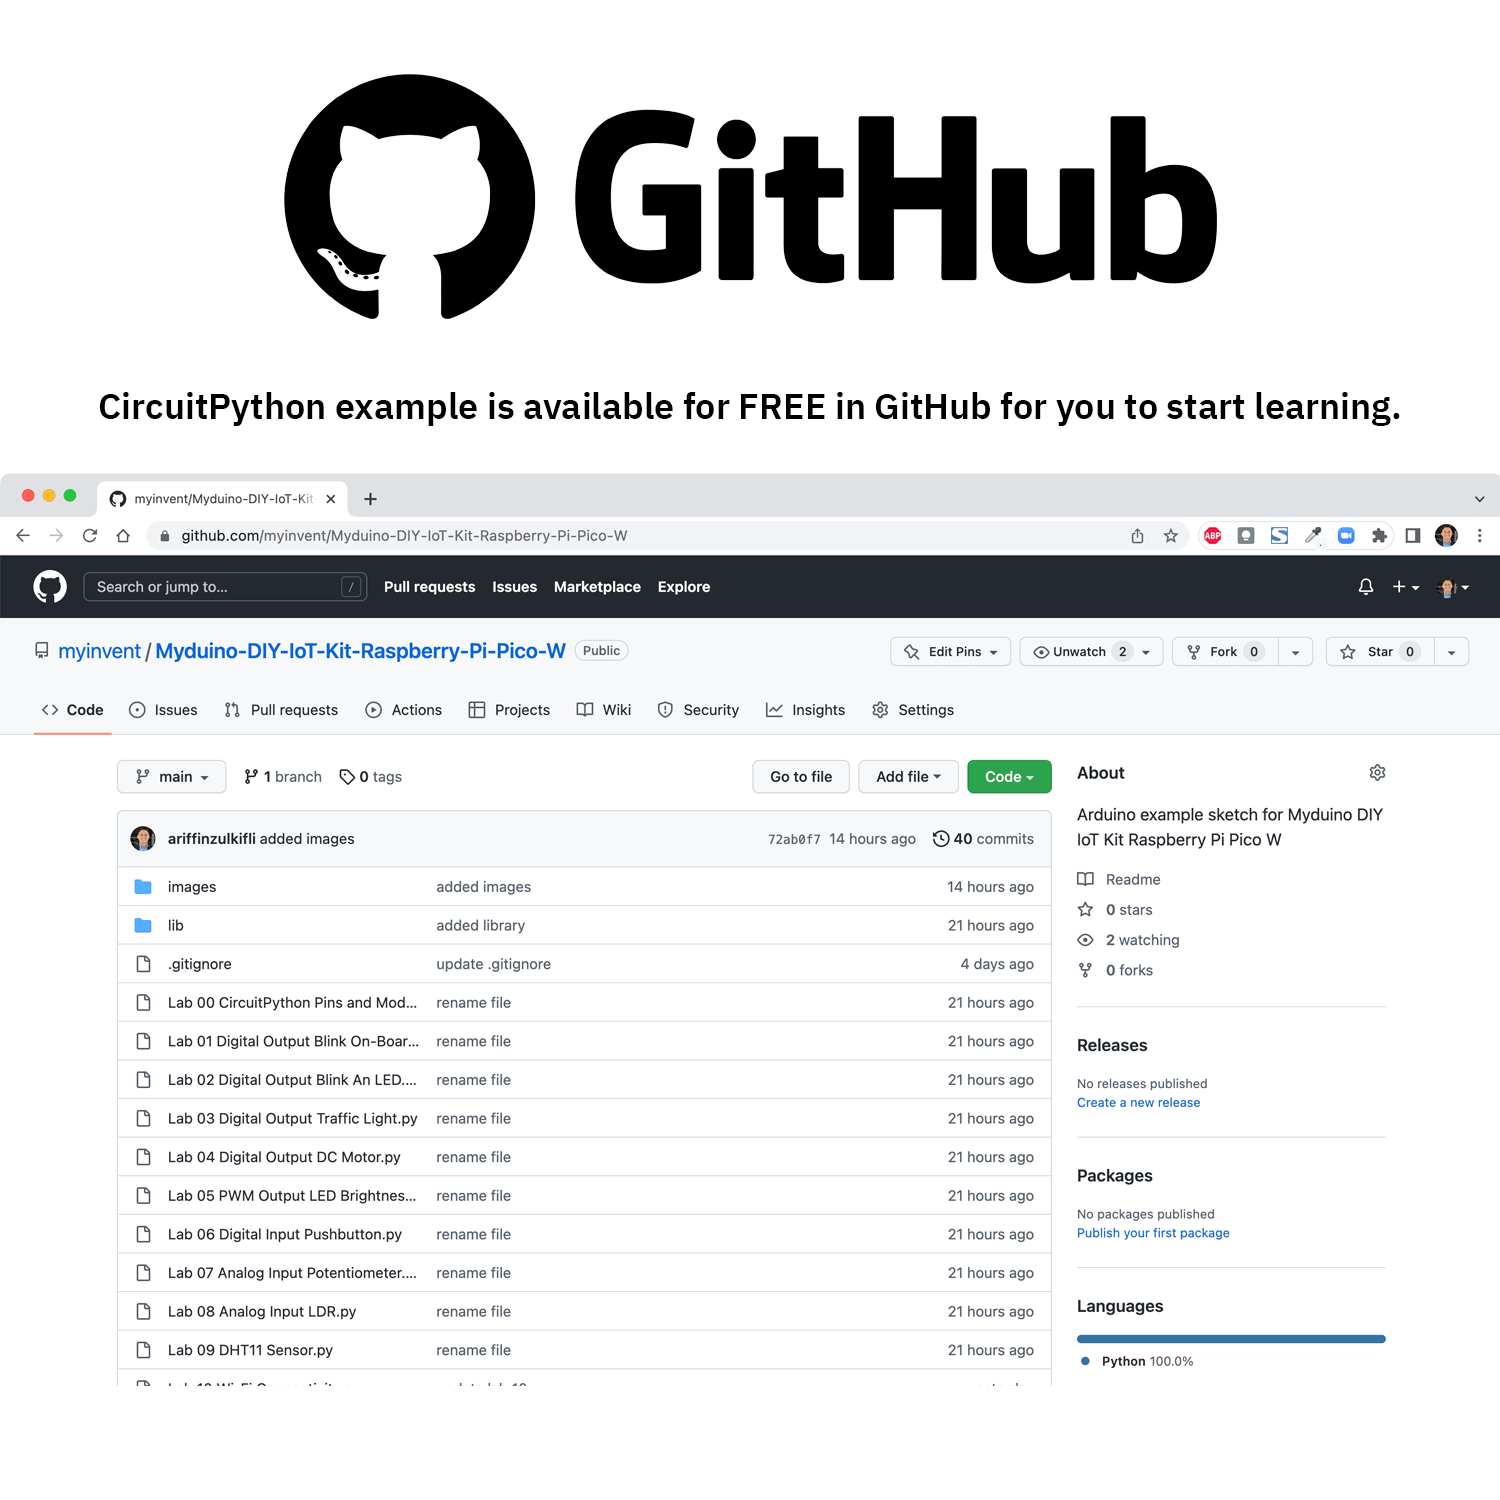This screenshot has height=1500, width=1500.
Task: Open Pull requests in top navigation
Action: 429,587
